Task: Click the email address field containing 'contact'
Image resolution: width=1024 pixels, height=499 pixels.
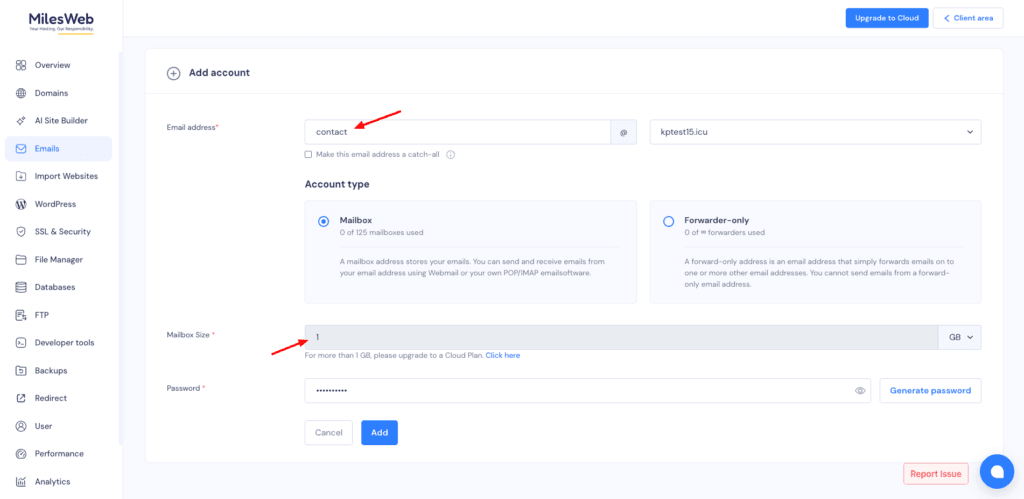Action: click(458, 132)
